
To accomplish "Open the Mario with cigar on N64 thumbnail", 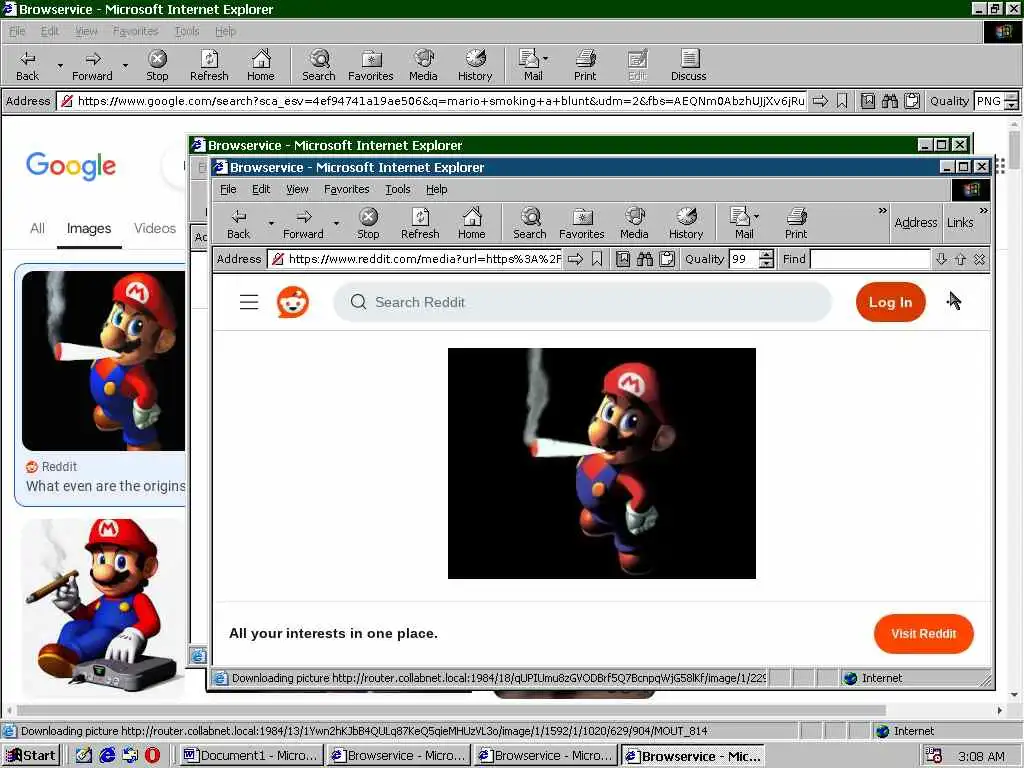I will tap(103, 607).
